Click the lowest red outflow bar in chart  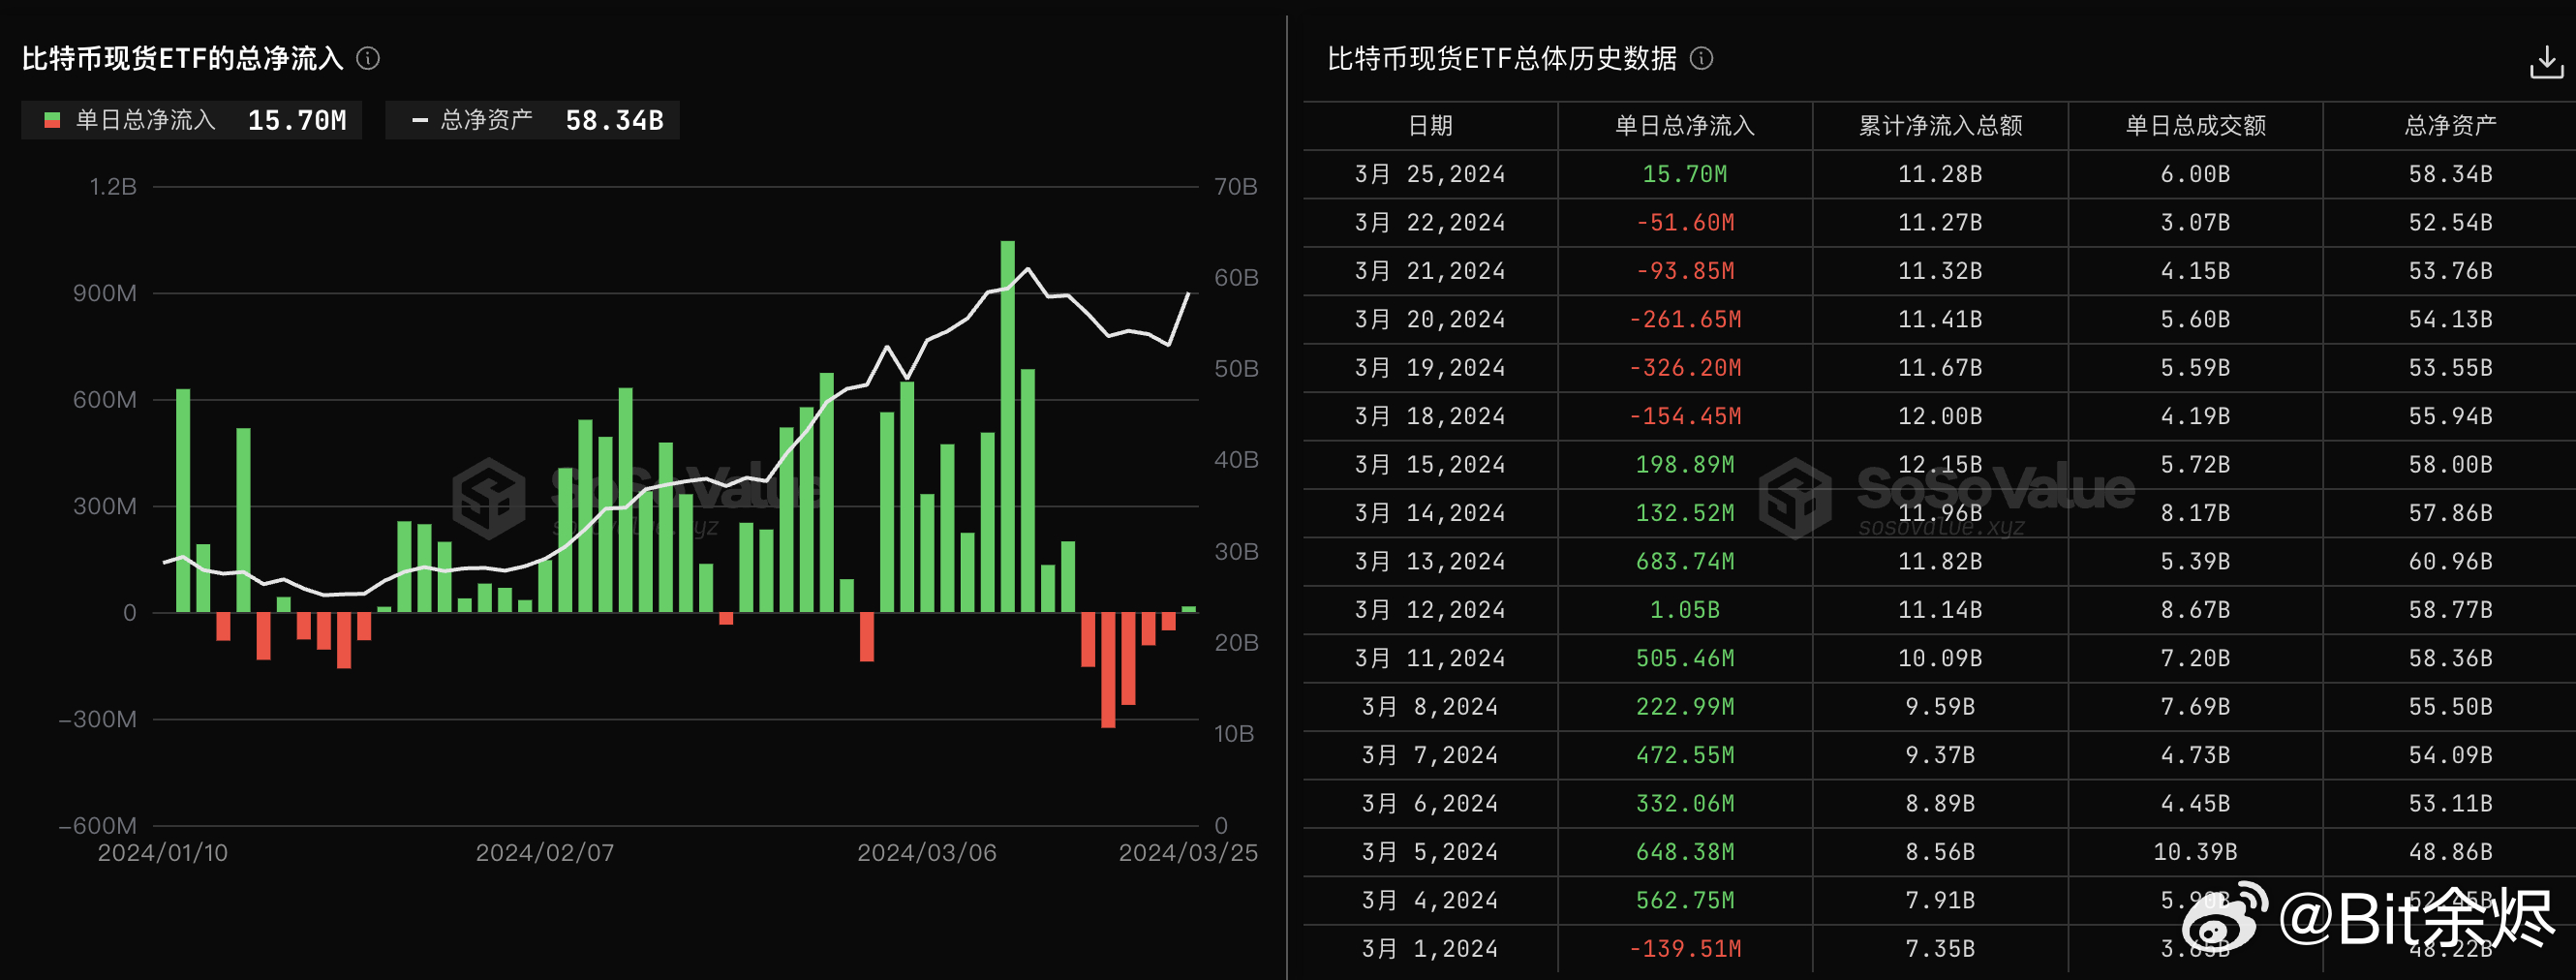[1108, 670]
